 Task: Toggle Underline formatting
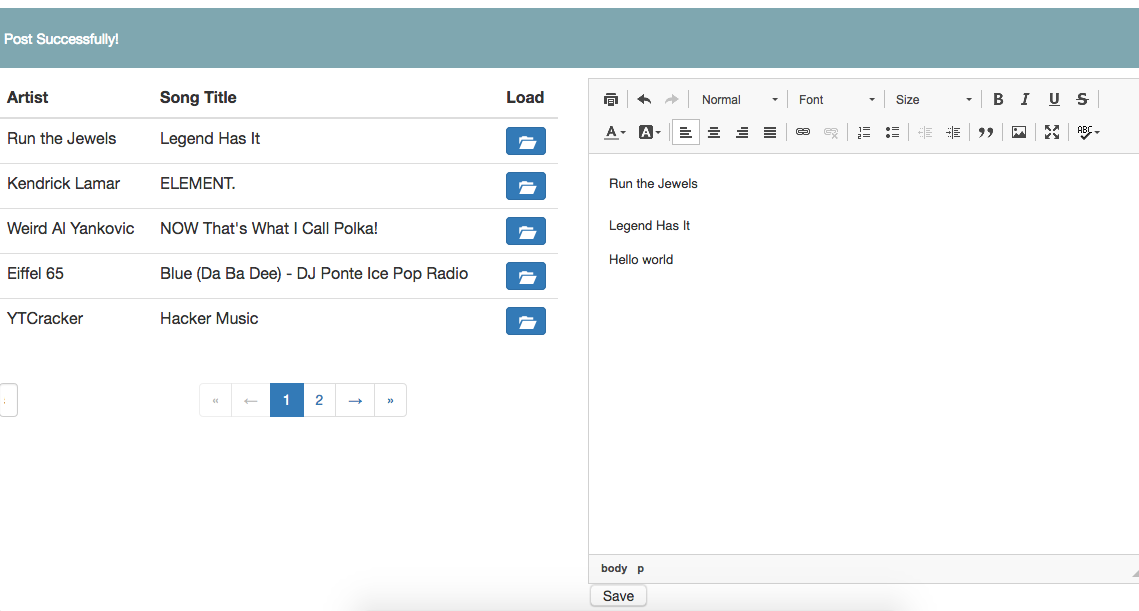1054,100
